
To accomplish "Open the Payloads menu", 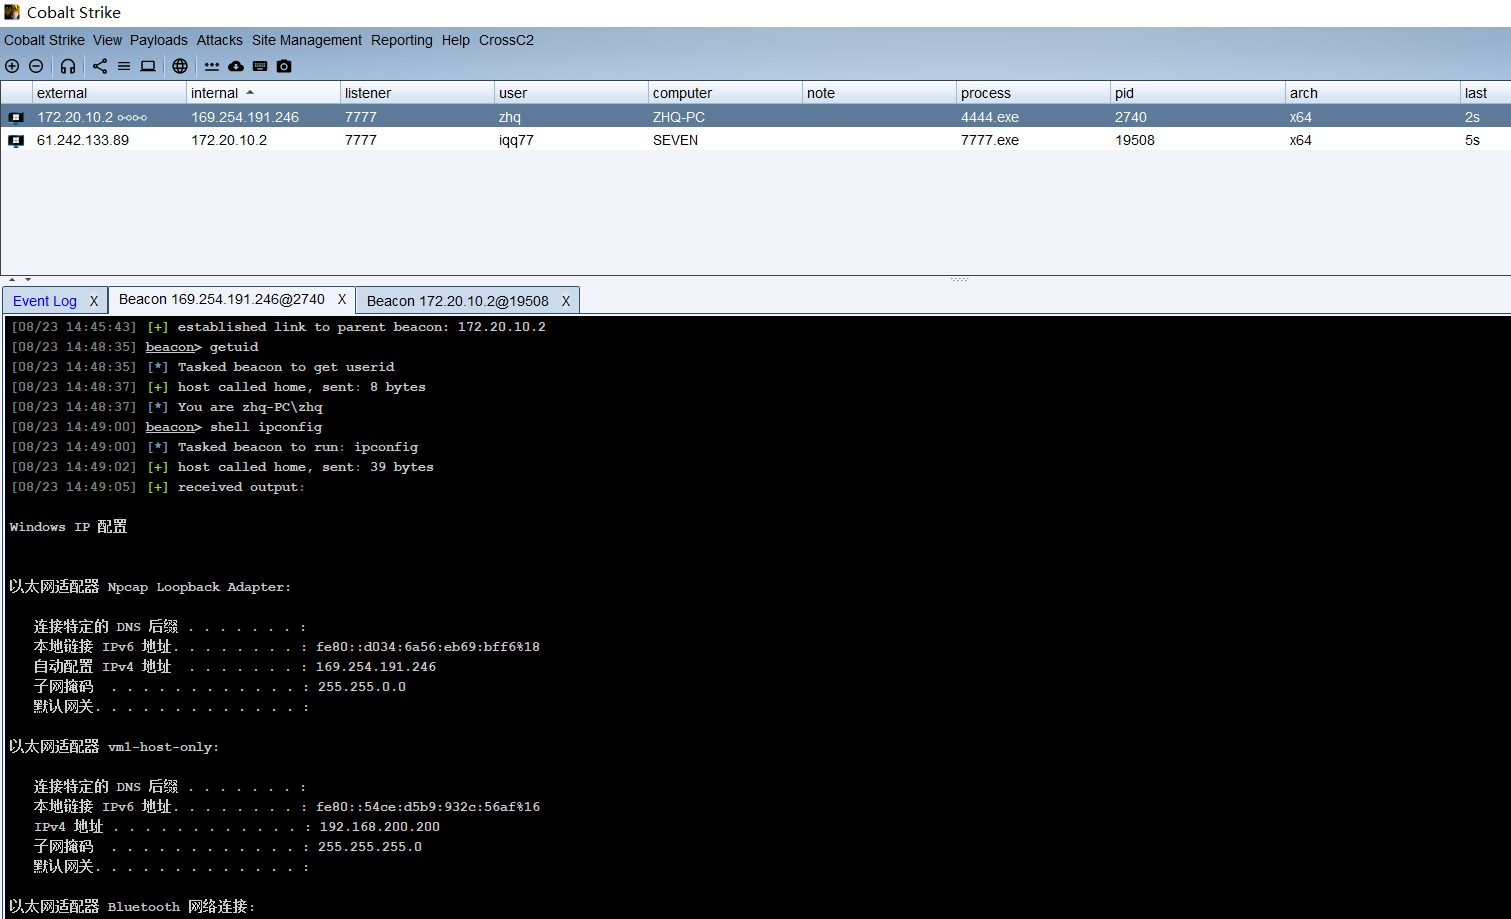I will pos(159,40).
